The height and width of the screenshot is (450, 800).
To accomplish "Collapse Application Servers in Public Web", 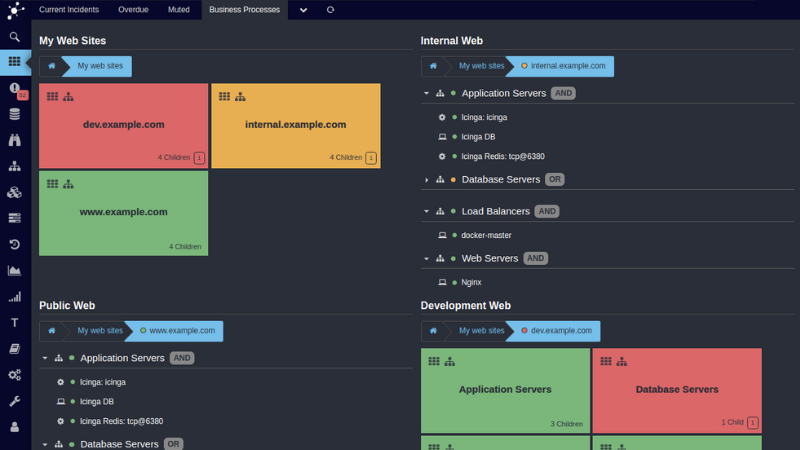I will (x=45, y=358).
